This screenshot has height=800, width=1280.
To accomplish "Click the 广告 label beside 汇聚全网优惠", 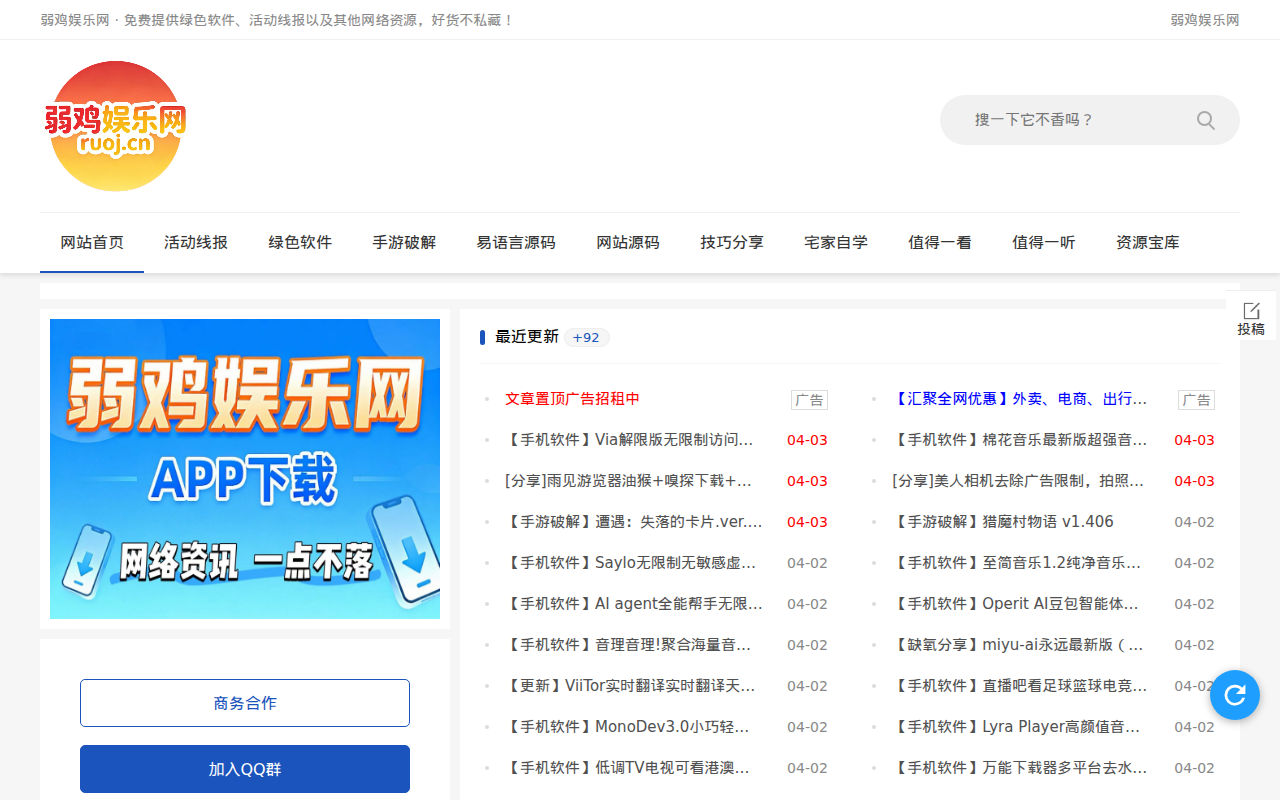I will pos(1196,399).
